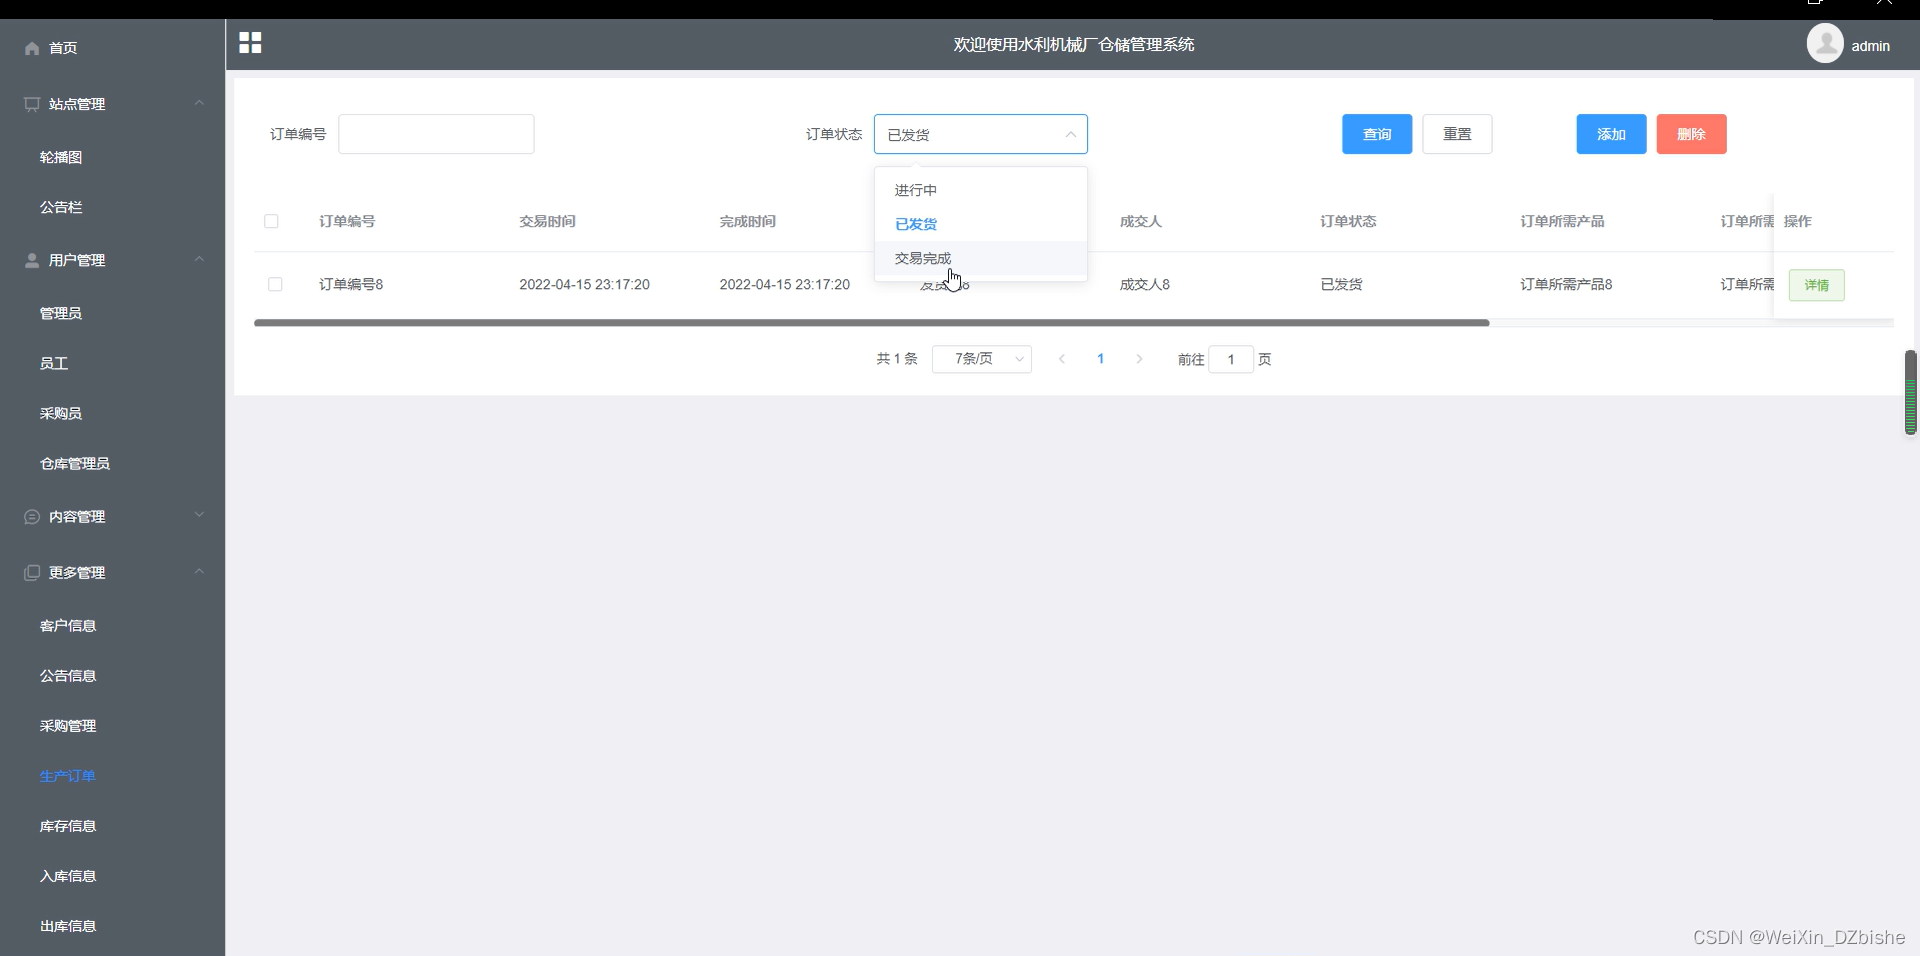The image size is (1920, 956).
Task: Focus the 前往 page number input
Action: pyautogui.click(x=1231, y=359)
